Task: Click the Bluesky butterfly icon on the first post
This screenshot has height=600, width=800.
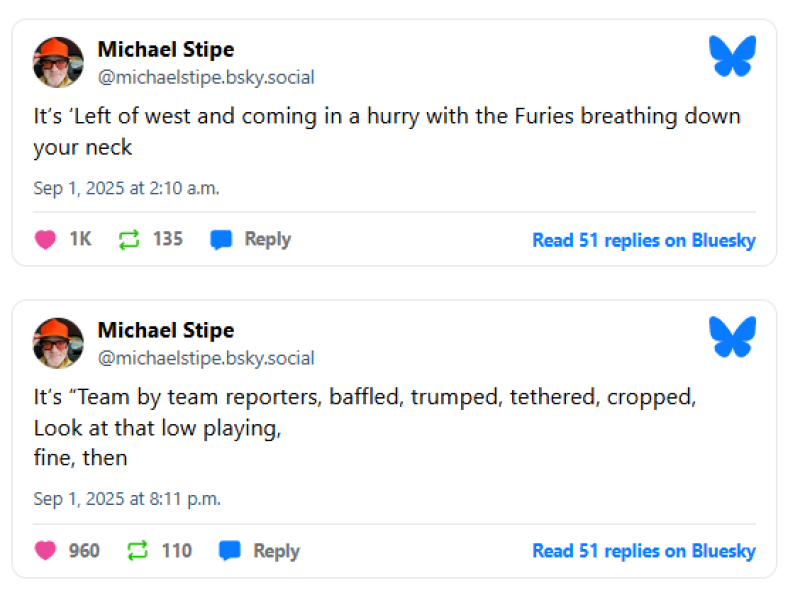Action: (x=733, y=56)
